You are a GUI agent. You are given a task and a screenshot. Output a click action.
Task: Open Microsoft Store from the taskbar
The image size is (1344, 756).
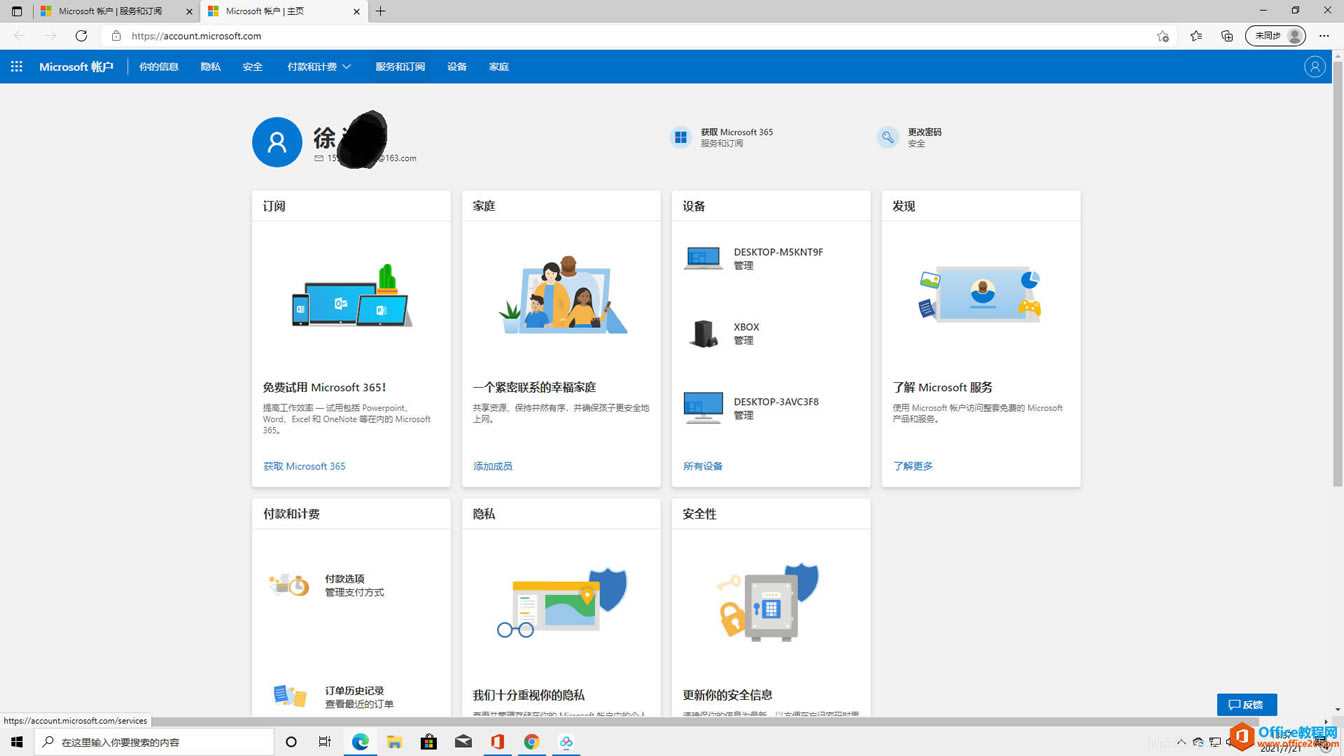(x=429, y=742)
